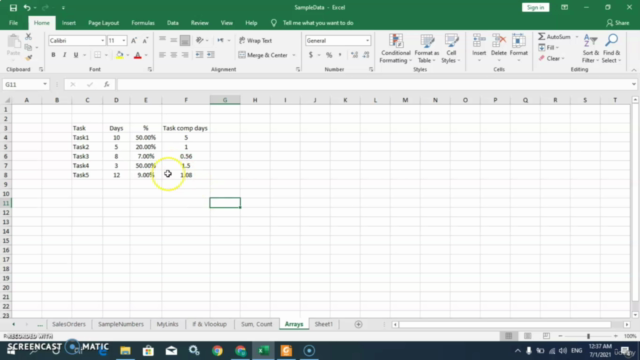640x360 pixels.
Task: Click the Percent Style icon
Action: pyautogui.click(x=329, y=55)
